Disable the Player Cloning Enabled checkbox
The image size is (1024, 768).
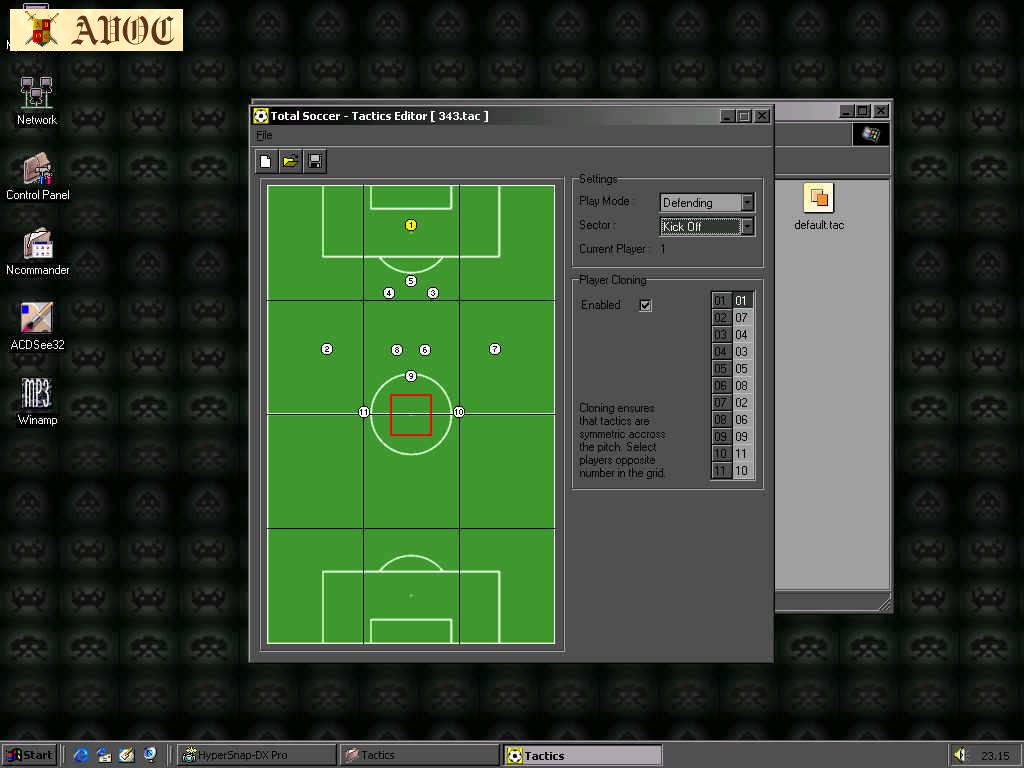645,305
